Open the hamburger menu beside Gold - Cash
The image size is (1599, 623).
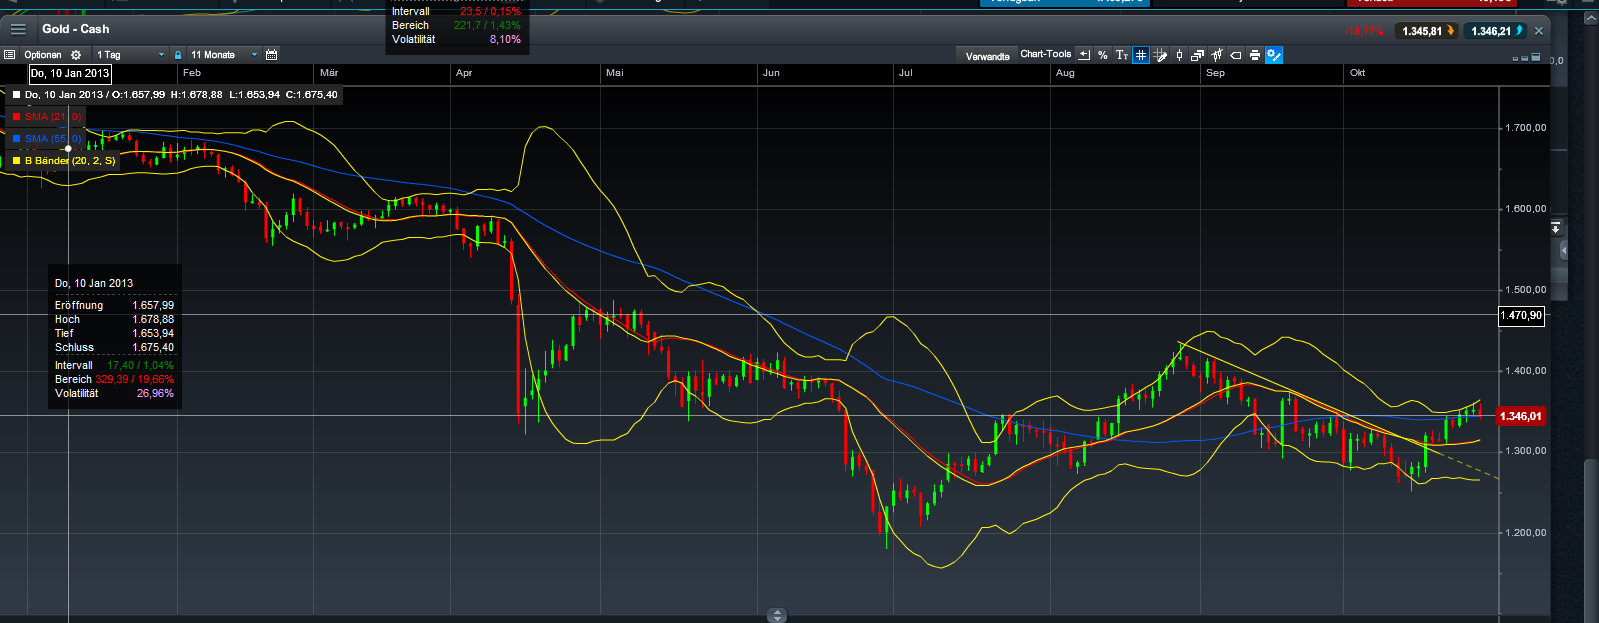(18, 29)
